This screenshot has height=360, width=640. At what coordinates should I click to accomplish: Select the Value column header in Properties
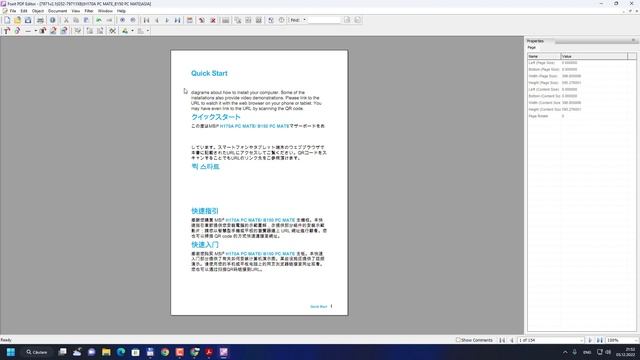594,56
